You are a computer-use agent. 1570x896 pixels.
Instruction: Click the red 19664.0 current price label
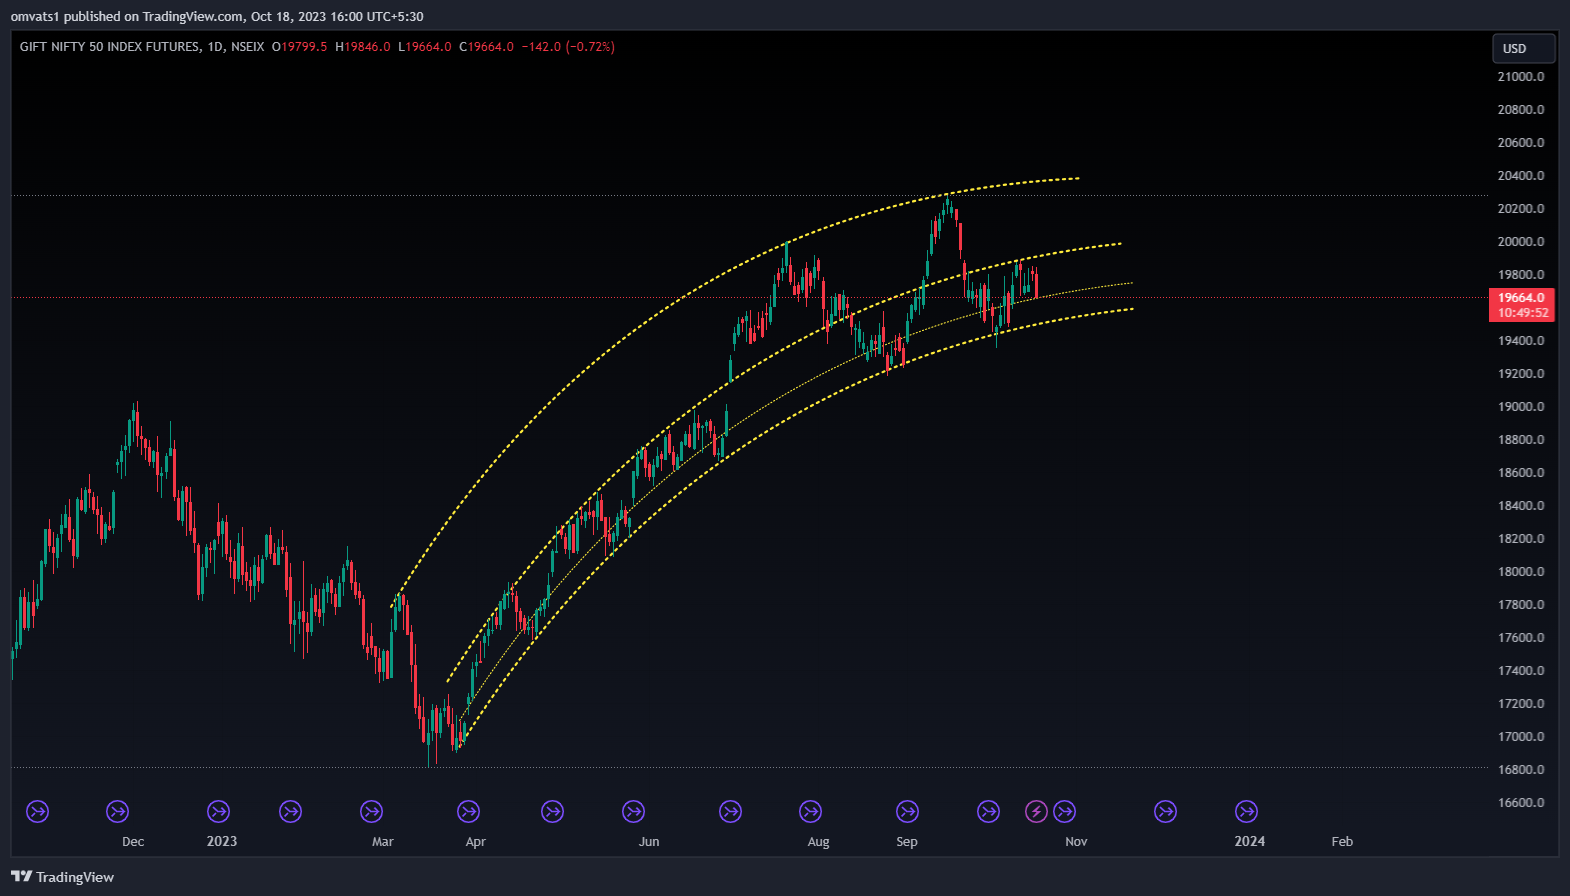point(1521,297)
